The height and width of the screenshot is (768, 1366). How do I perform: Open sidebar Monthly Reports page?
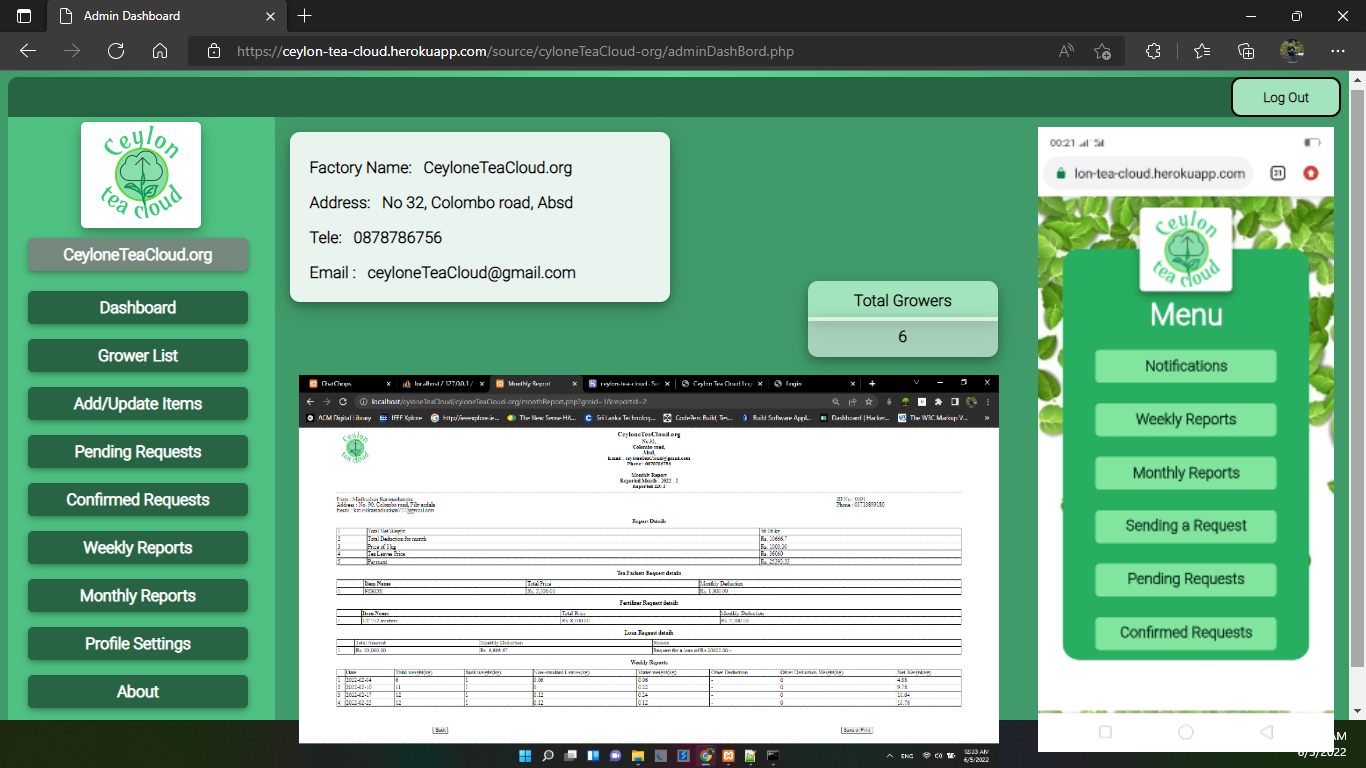(138, 596)
